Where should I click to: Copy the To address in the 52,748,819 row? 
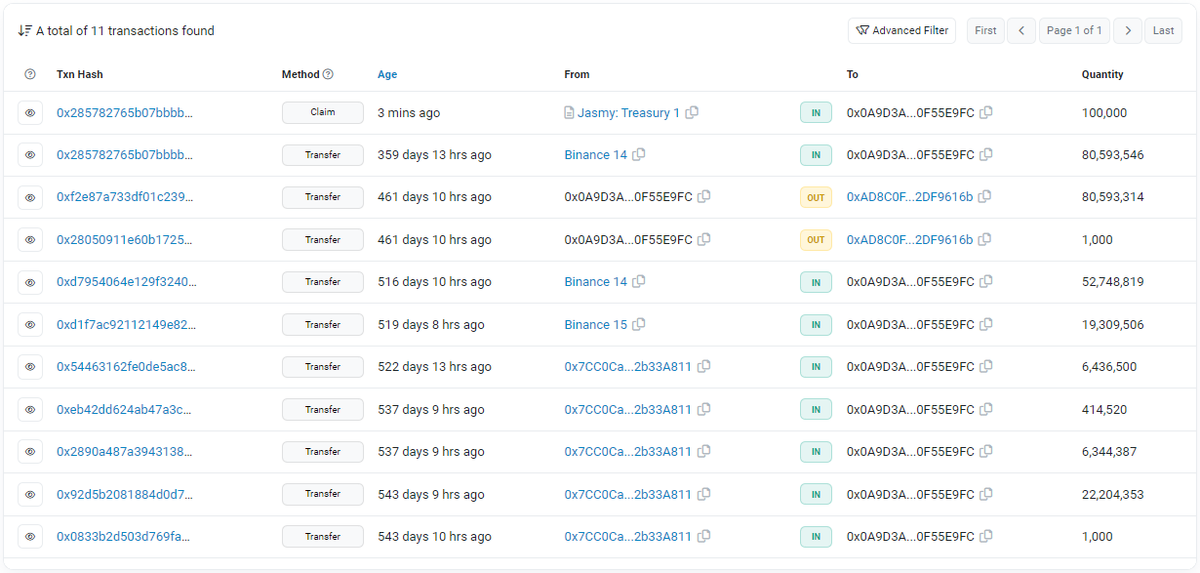[986, 282]
